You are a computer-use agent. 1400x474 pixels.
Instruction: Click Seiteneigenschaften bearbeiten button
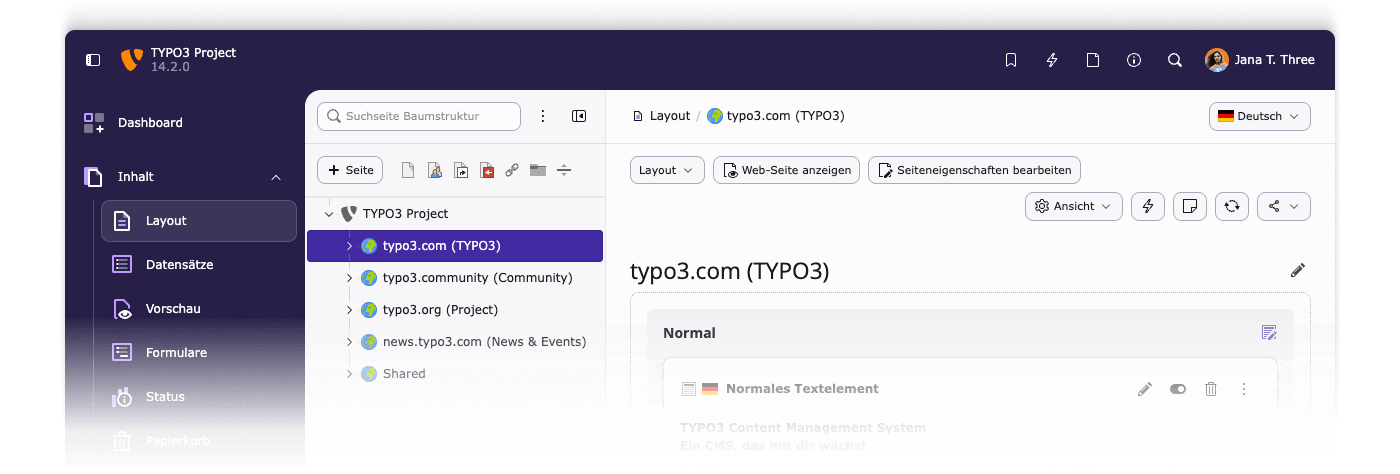(x=973, y=170)
